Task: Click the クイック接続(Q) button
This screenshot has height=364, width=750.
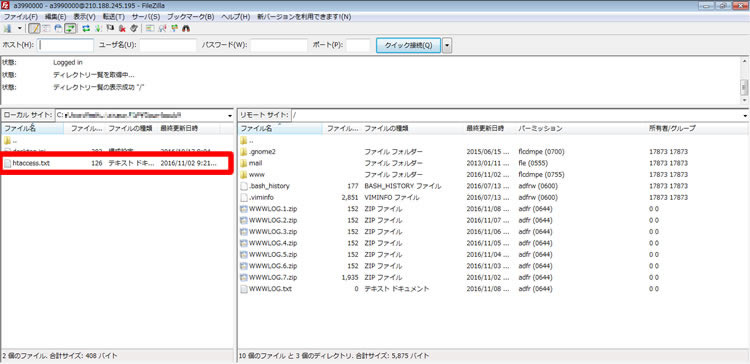Action: 408,45
